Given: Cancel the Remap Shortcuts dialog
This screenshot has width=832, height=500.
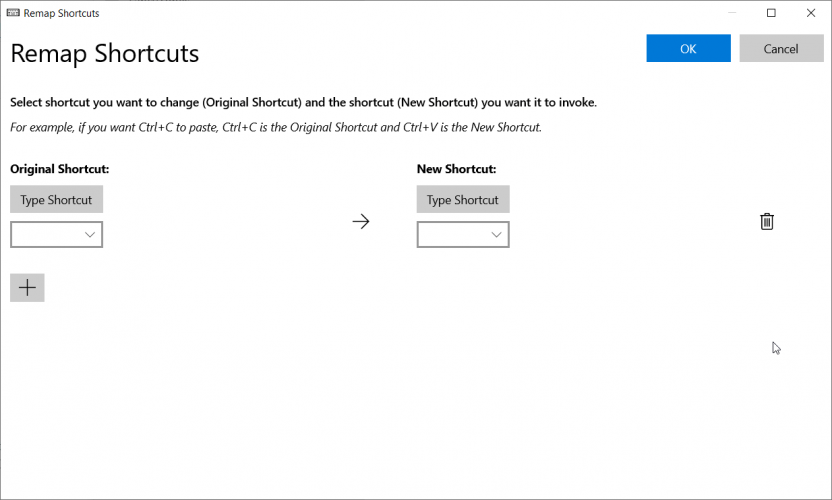Looking at the screenshot, I should click(781, 48).
